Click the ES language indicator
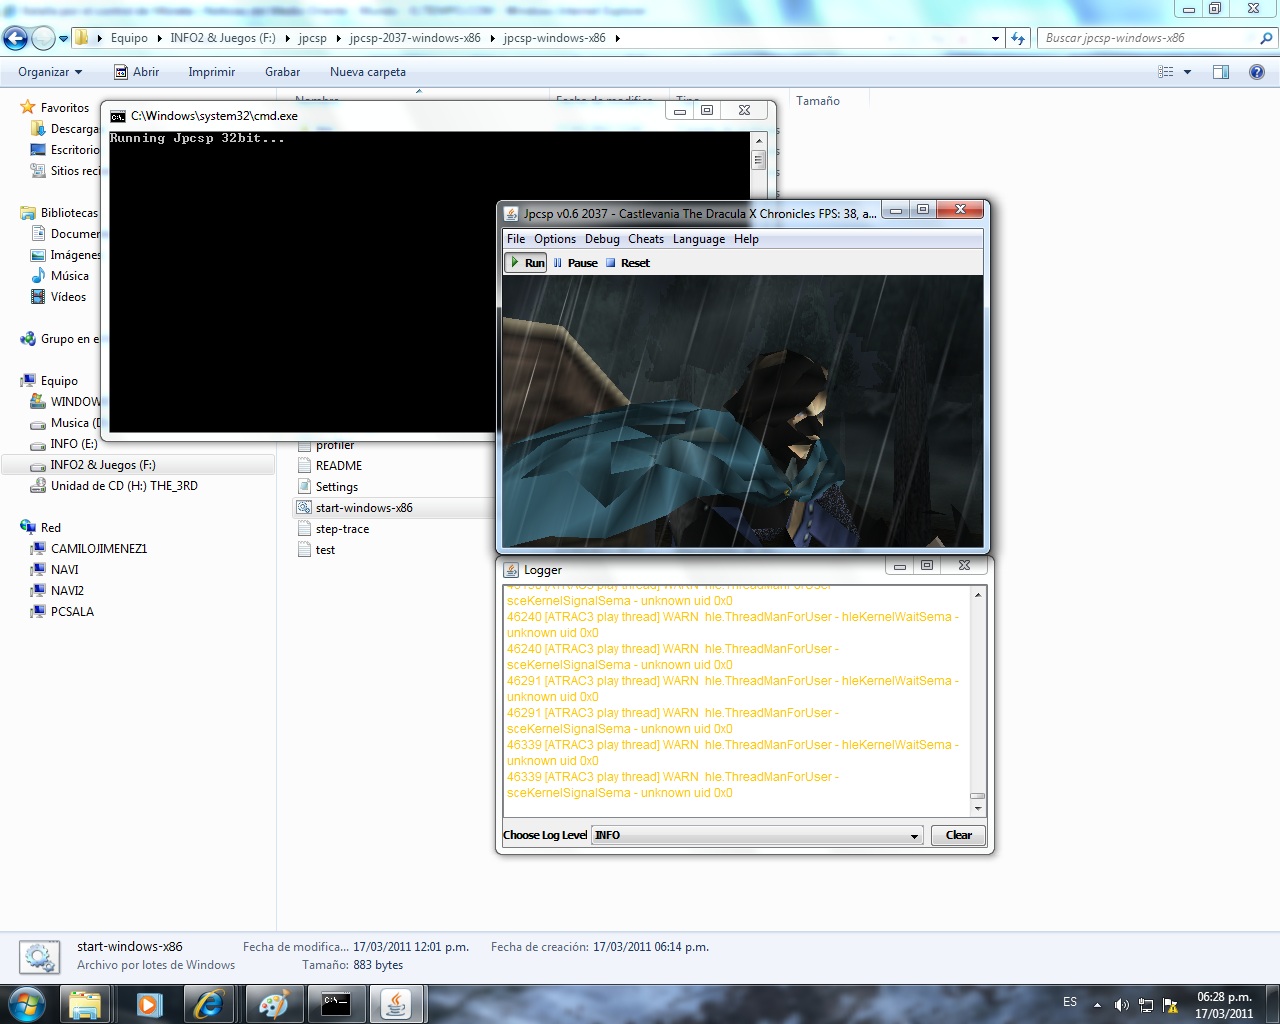The width and height of the screenshot is (1280, 1024). coord(1070,1002)
